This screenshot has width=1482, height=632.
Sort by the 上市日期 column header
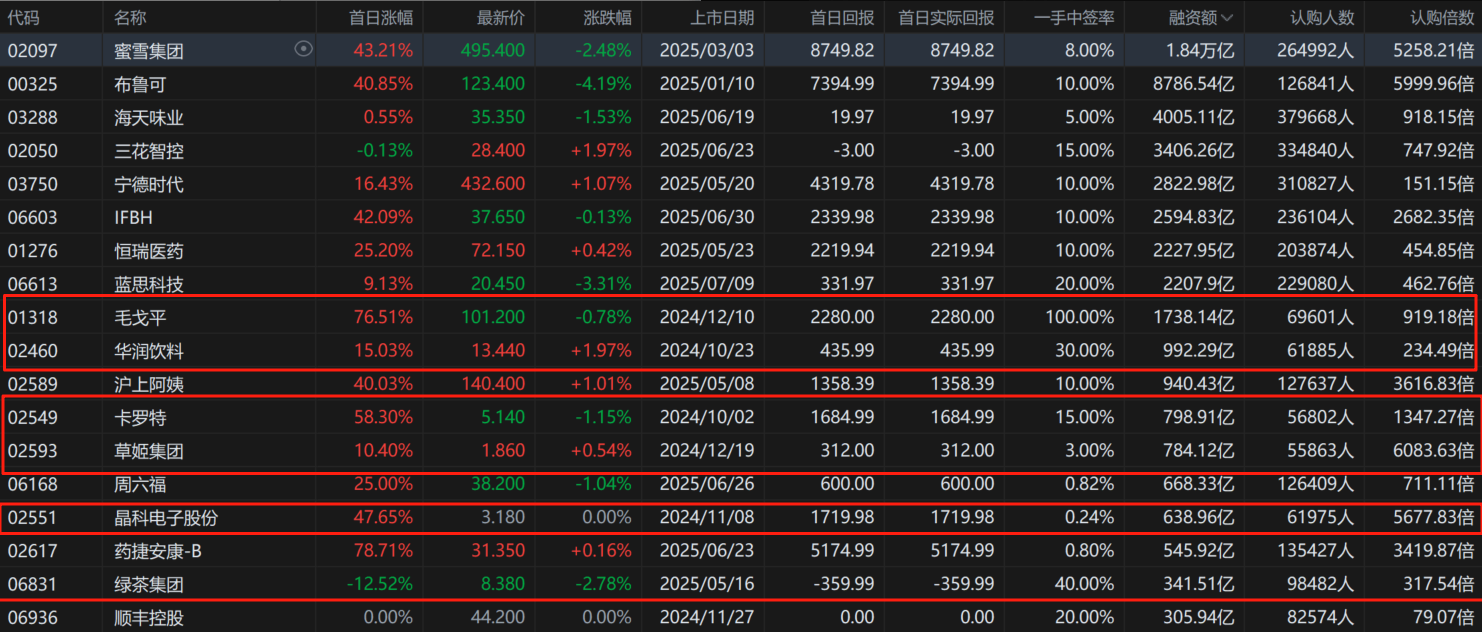click(x=722, y=17)
